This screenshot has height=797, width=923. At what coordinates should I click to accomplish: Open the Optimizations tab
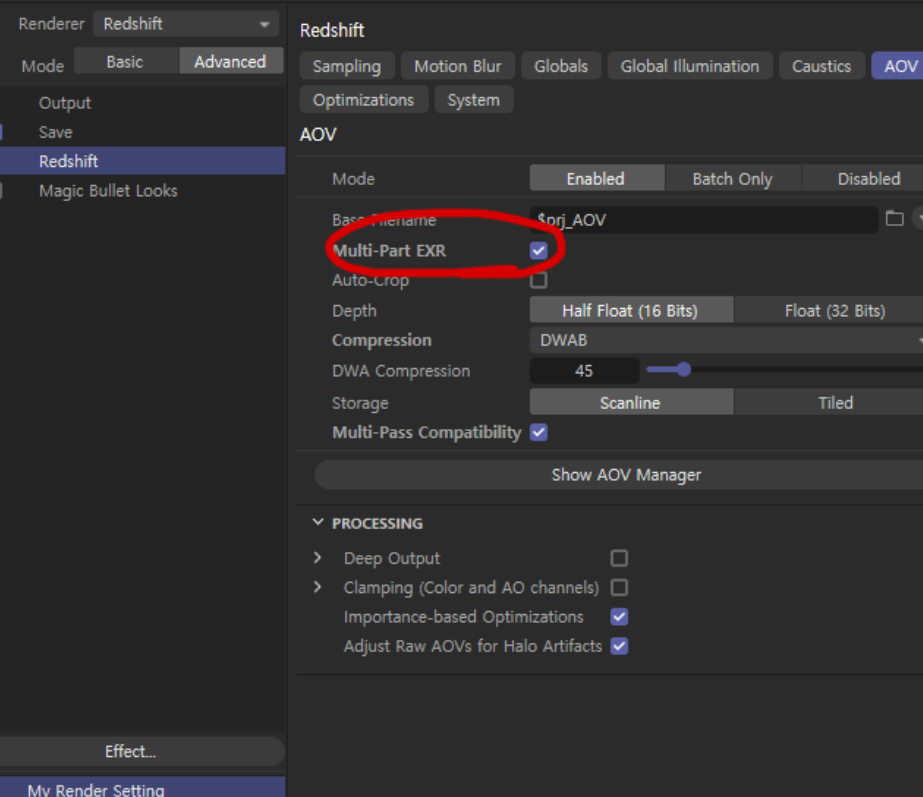pos(363,99)
